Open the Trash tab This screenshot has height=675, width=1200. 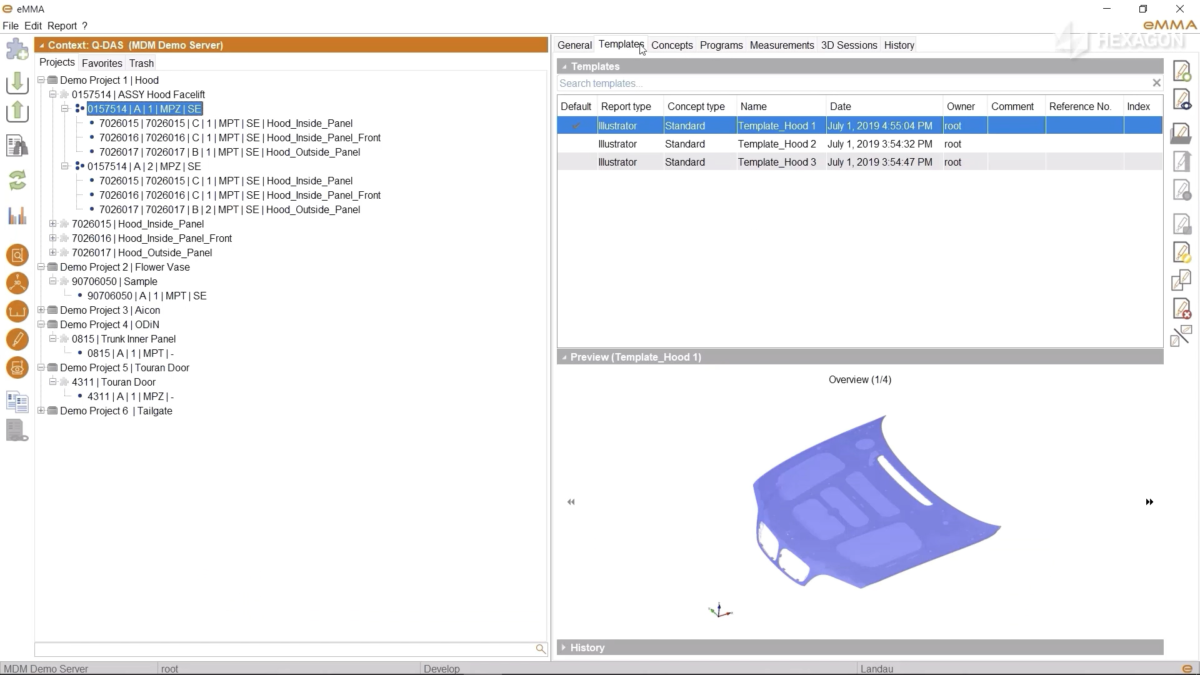click(142, 63)
